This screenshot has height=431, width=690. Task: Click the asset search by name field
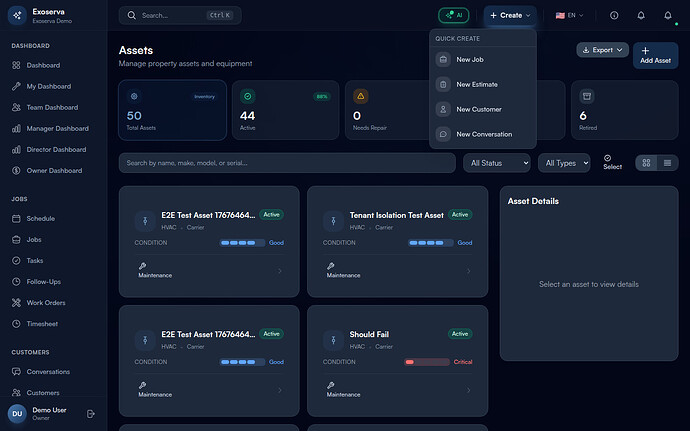286,163
